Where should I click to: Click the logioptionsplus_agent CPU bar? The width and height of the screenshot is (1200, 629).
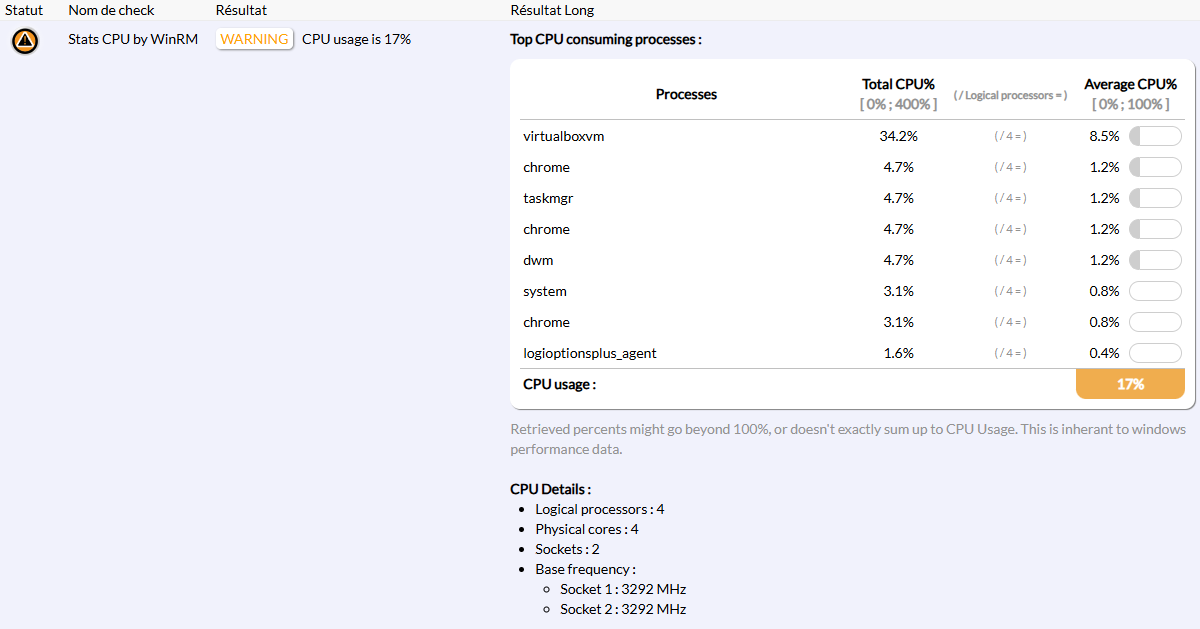pyautogui.click(x=1155, y=353)
